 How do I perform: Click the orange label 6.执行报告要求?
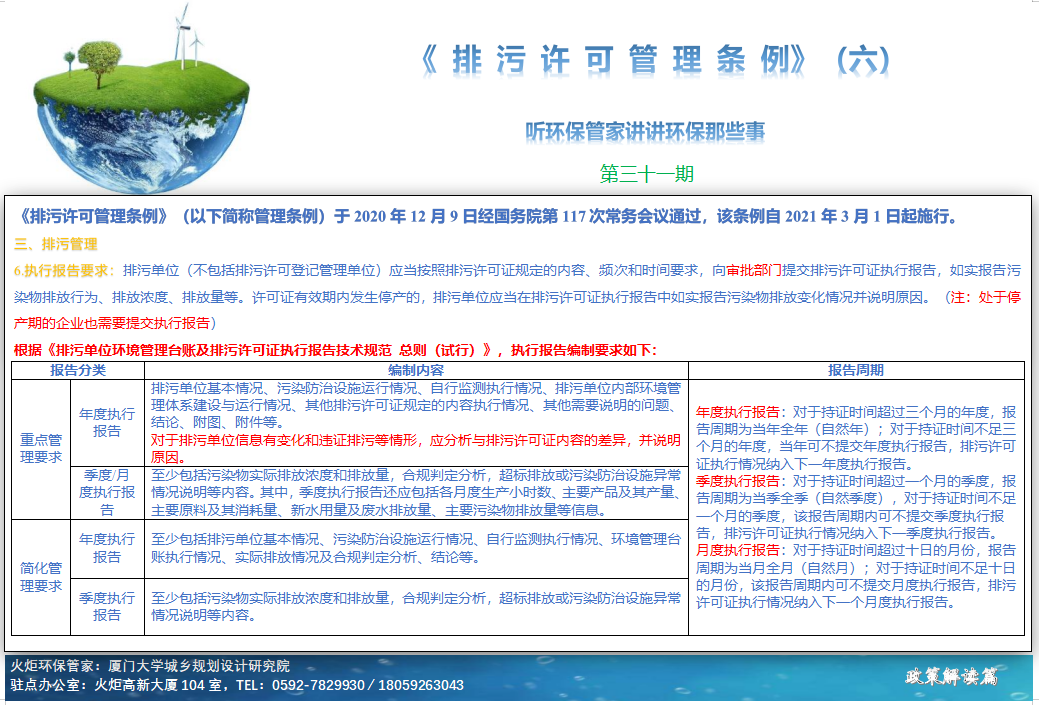click(64, 270)
